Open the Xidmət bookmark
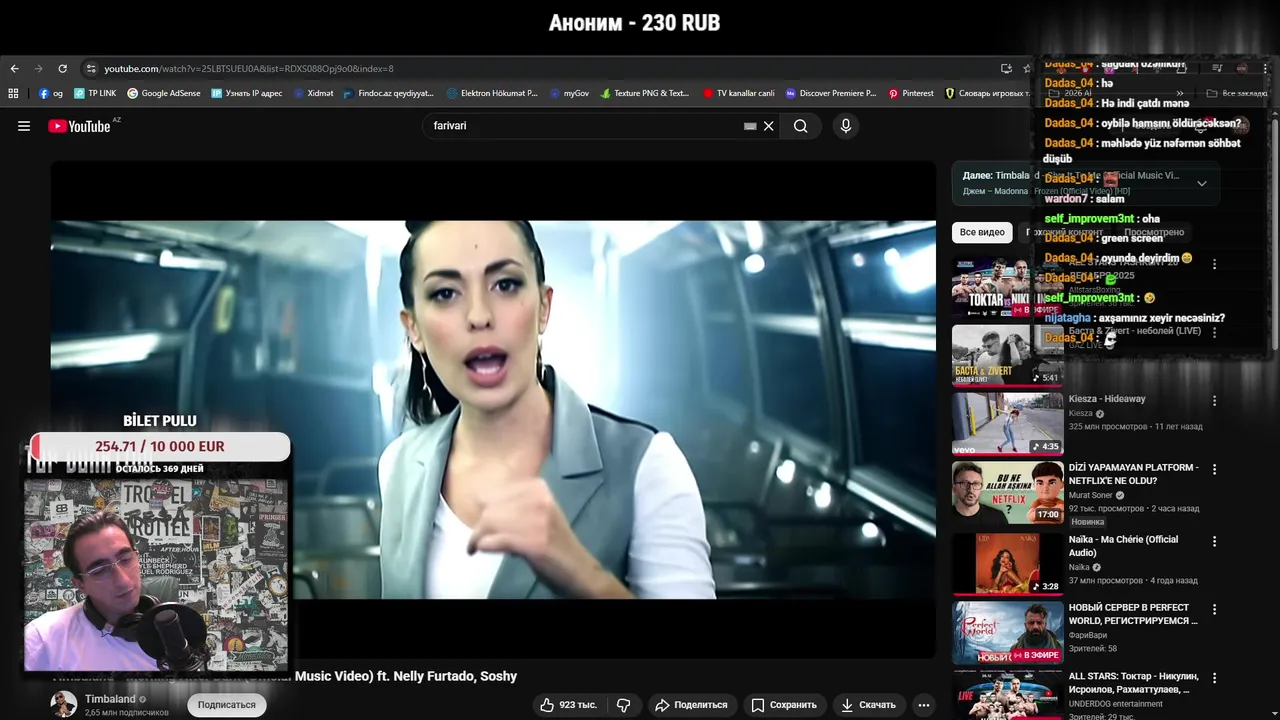 click(x=313, y=93)
